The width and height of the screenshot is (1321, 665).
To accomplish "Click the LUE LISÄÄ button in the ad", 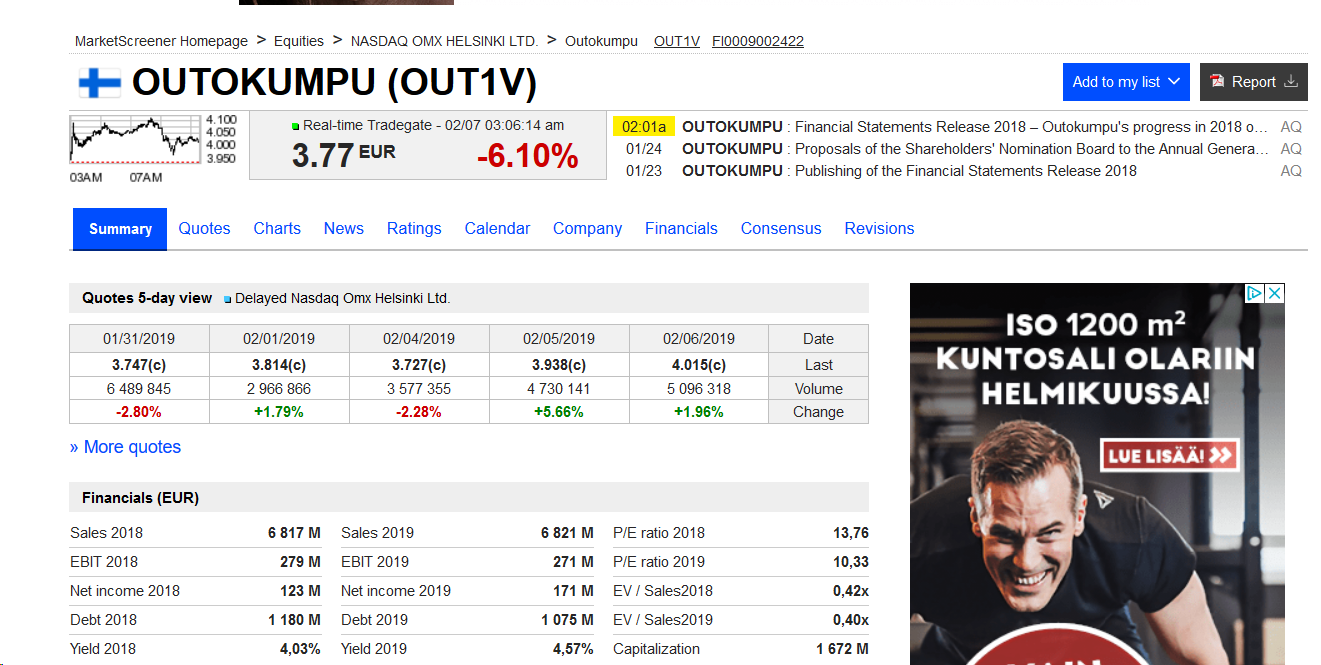I will (x=1170, y=455).
